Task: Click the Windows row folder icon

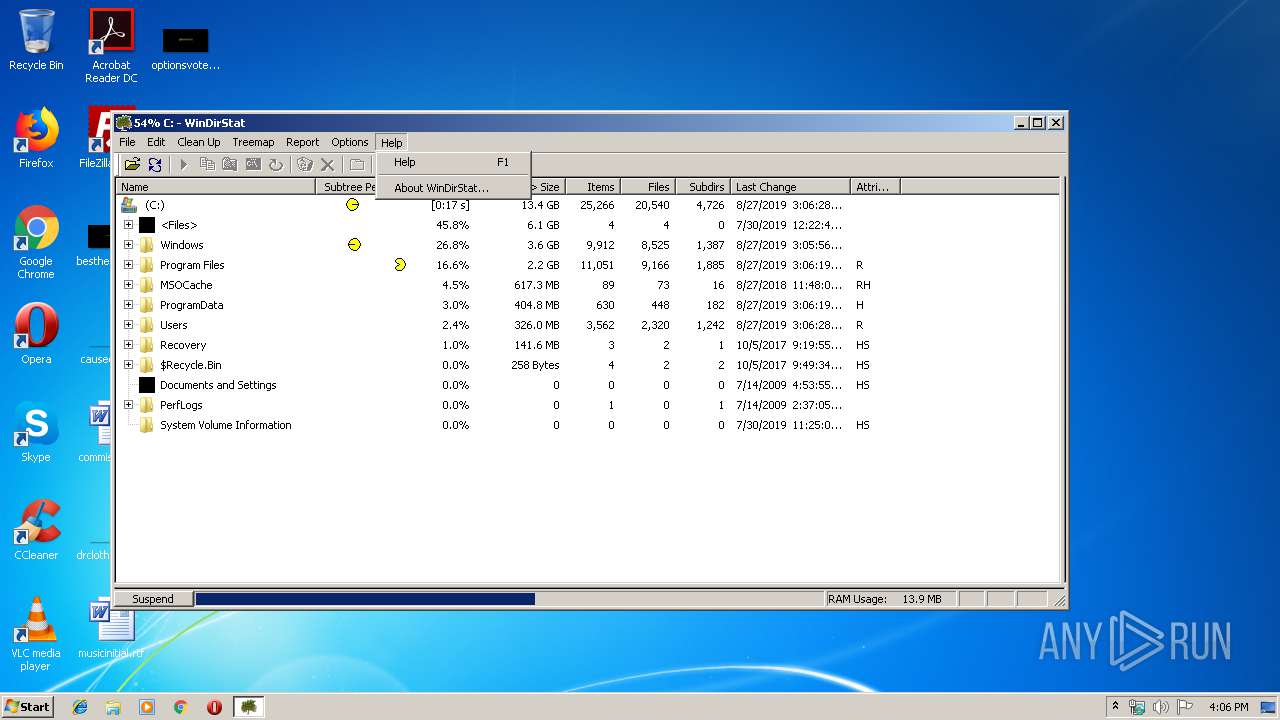Action: point(147,245)
